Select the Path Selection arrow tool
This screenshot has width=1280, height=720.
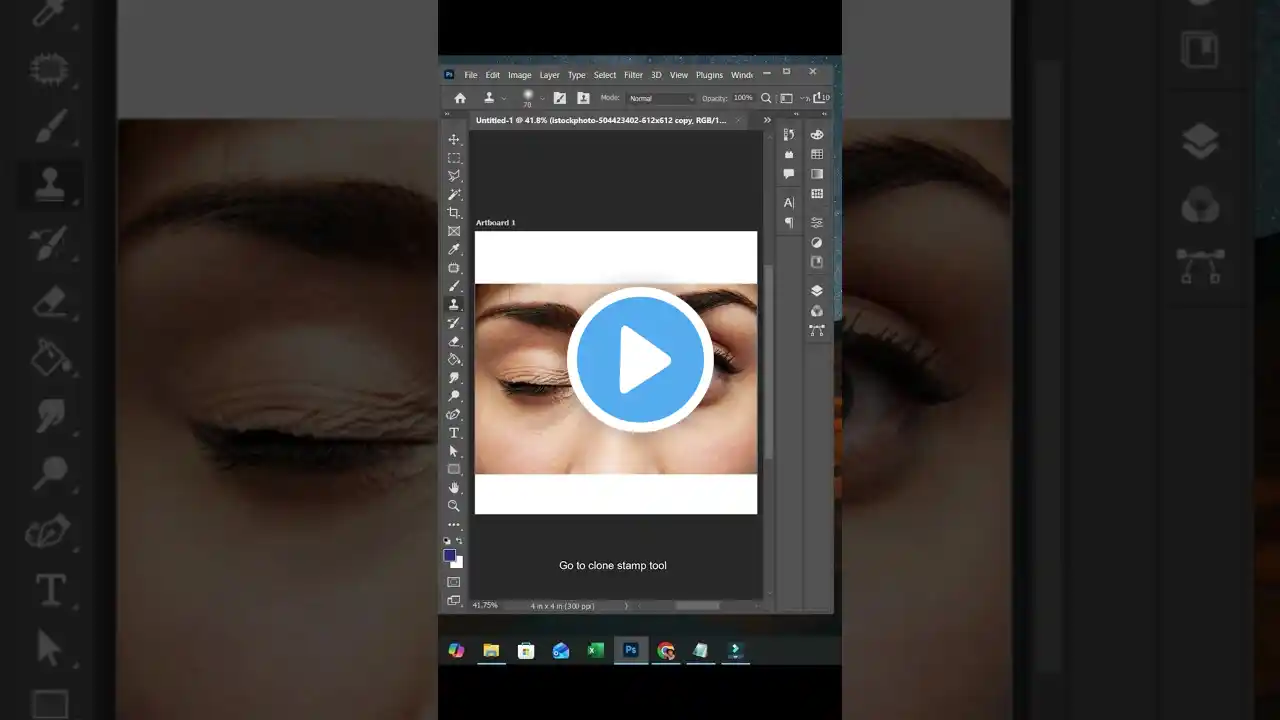point(454,451)
